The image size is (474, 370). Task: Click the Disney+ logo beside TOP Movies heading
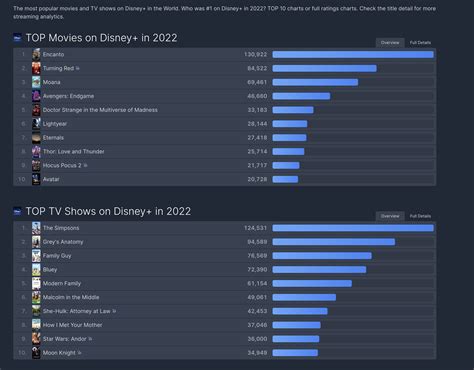[x=17, y=38]
